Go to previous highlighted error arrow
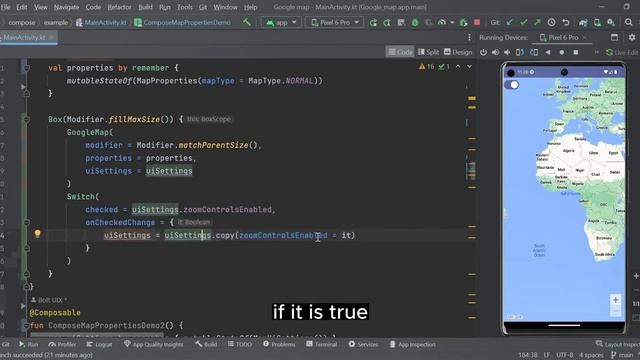The width and height of the screenshot is (640, 360). 458,67
